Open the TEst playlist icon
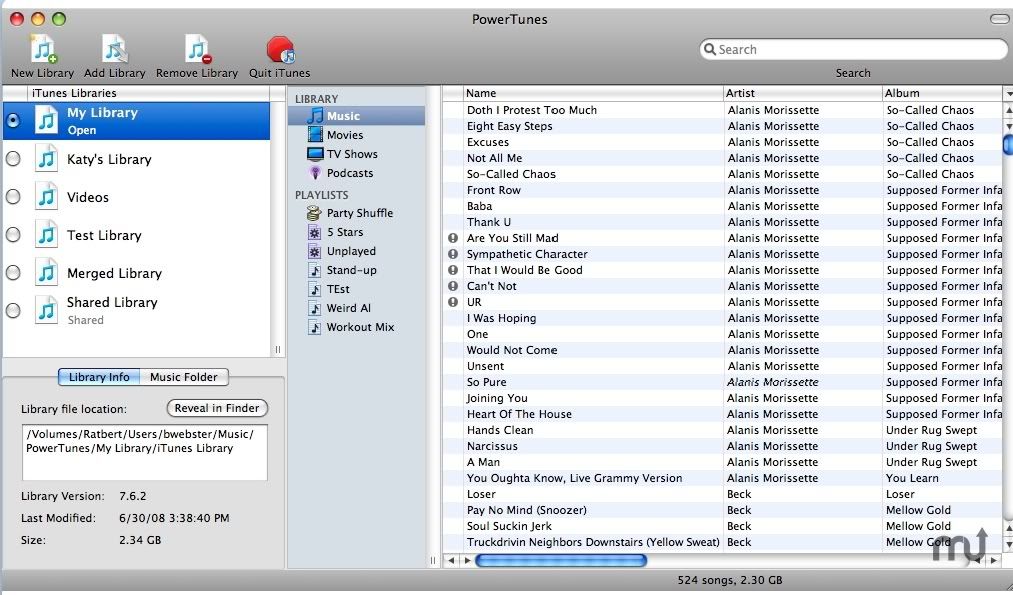The height and width of the screenshot is (595, 1013). 314,289
